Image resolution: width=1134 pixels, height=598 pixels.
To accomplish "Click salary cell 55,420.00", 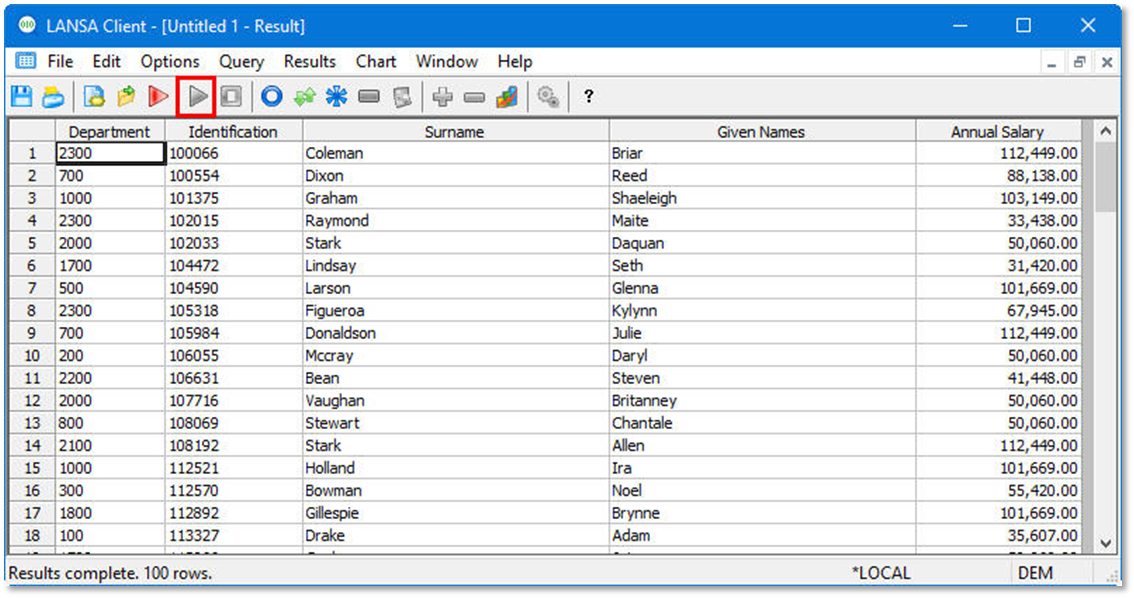I will 998,491.
